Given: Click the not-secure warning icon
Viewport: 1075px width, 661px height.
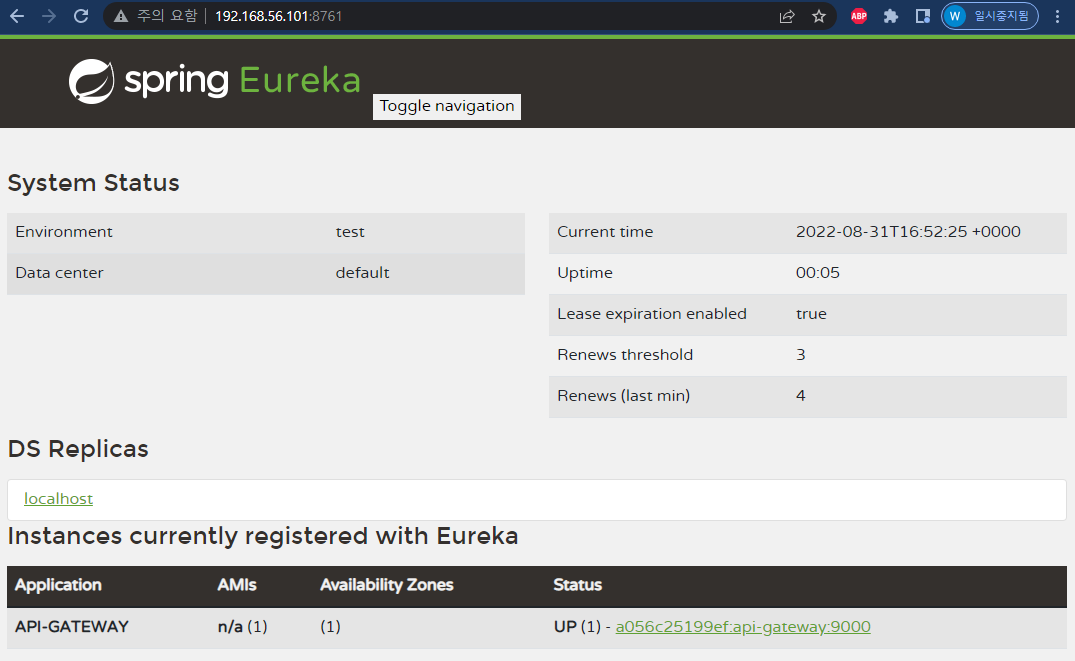Looking at the screenshot, I should pyautogui.click(x=121, y=16).
